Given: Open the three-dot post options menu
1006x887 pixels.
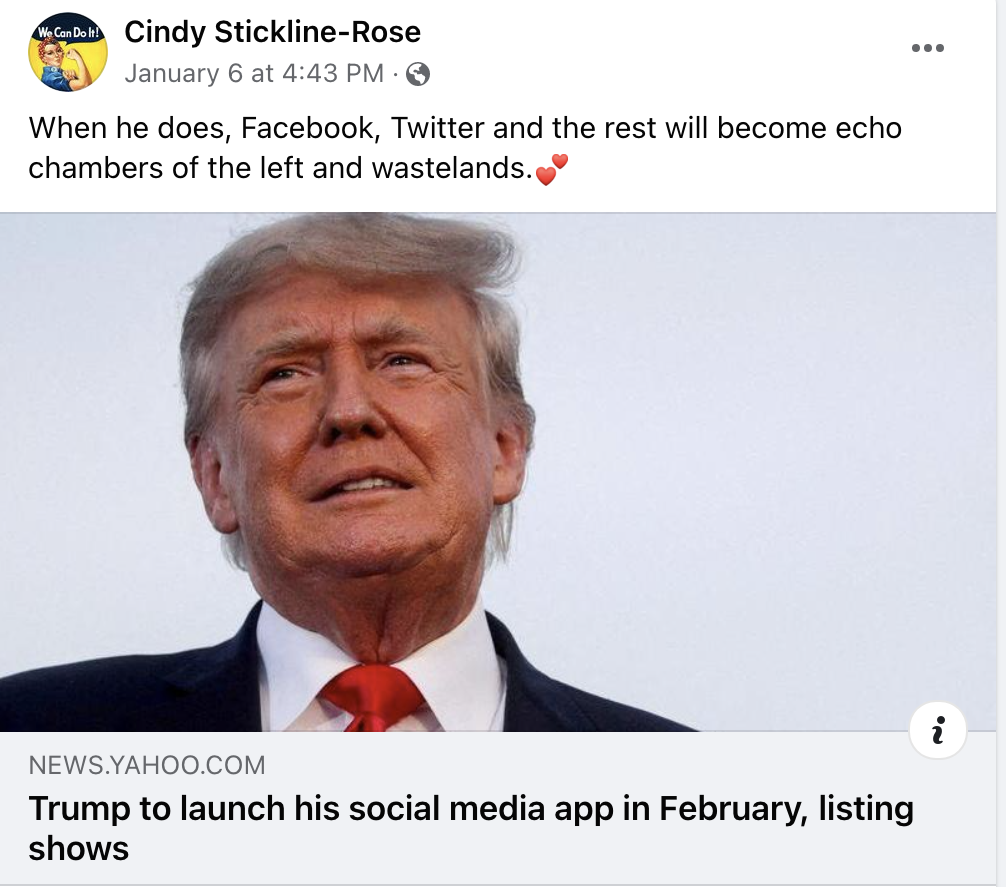Looking at the screenshot, I should tap(927, 49).
